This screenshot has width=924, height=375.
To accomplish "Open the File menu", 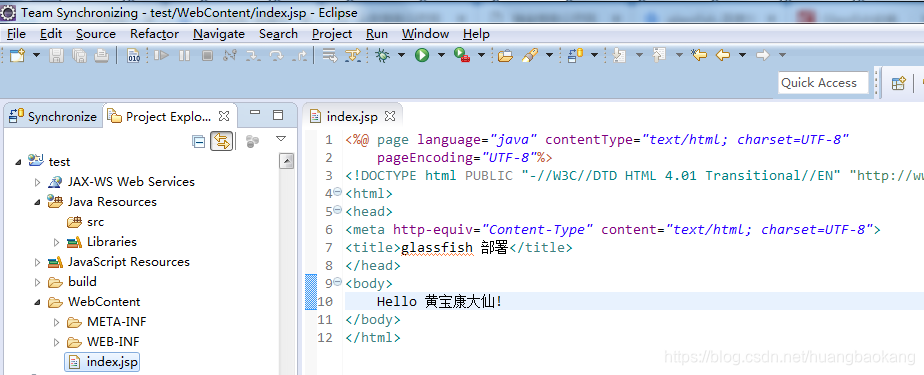I will pos(16,34).
